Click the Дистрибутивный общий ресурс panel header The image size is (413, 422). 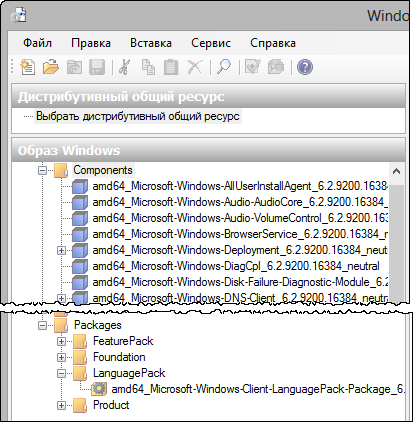click(x=208, y=96)
